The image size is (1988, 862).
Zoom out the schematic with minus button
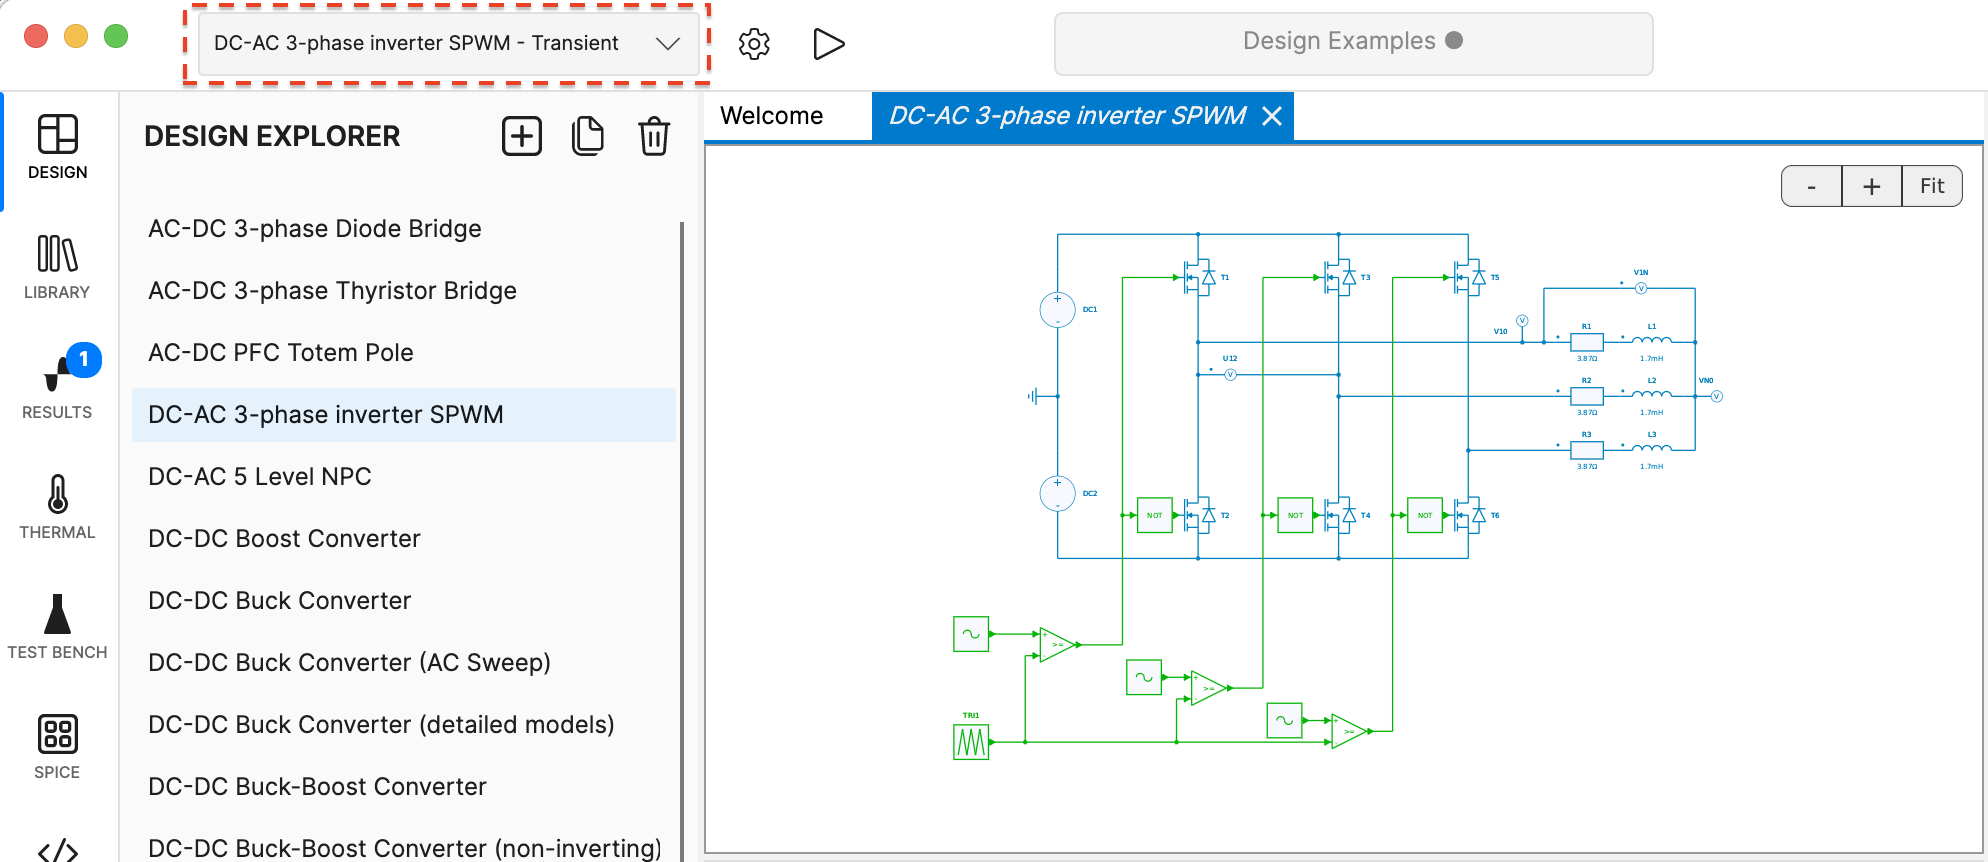coord(1811,187)
